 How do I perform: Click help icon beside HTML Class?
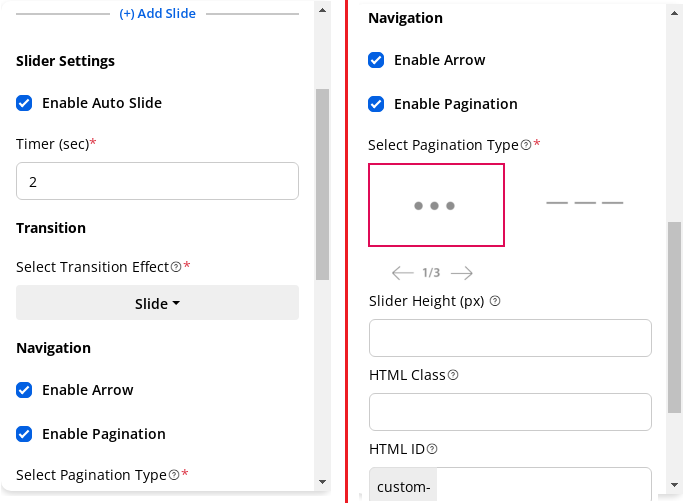453,375
